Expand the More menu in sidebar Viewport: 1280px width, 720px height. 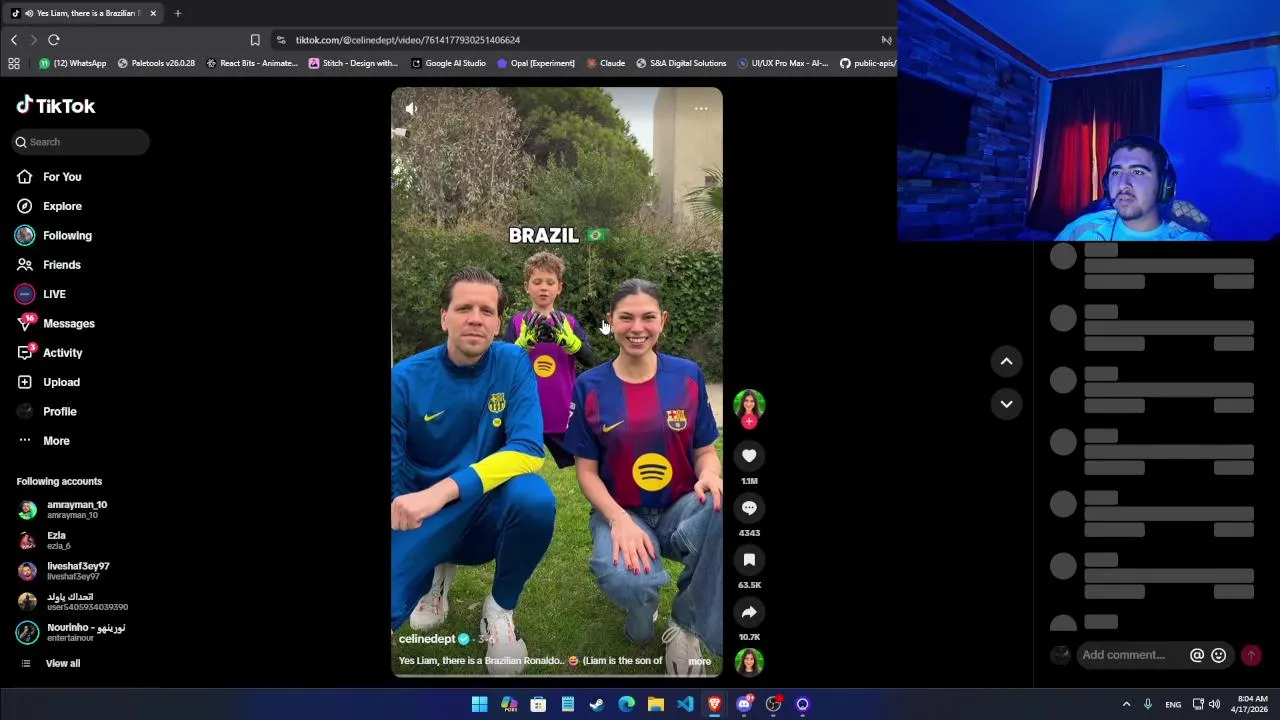43,441
